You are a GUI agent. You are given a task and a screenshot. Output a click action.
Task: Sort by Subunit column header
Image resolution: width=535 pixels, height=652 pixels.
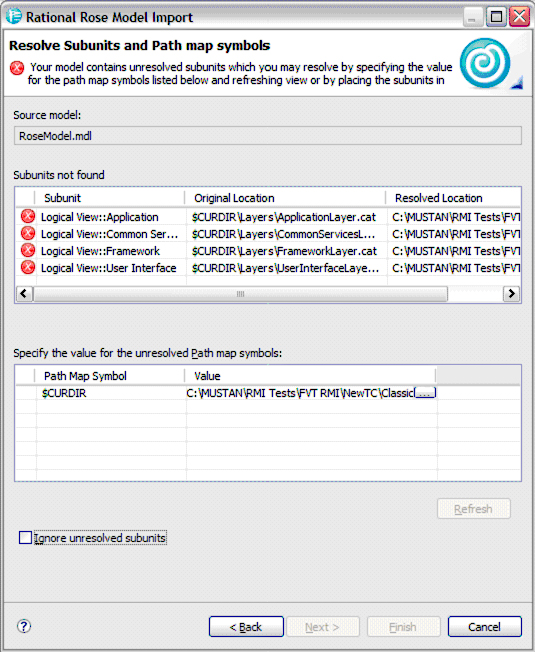tap(110, 198)
